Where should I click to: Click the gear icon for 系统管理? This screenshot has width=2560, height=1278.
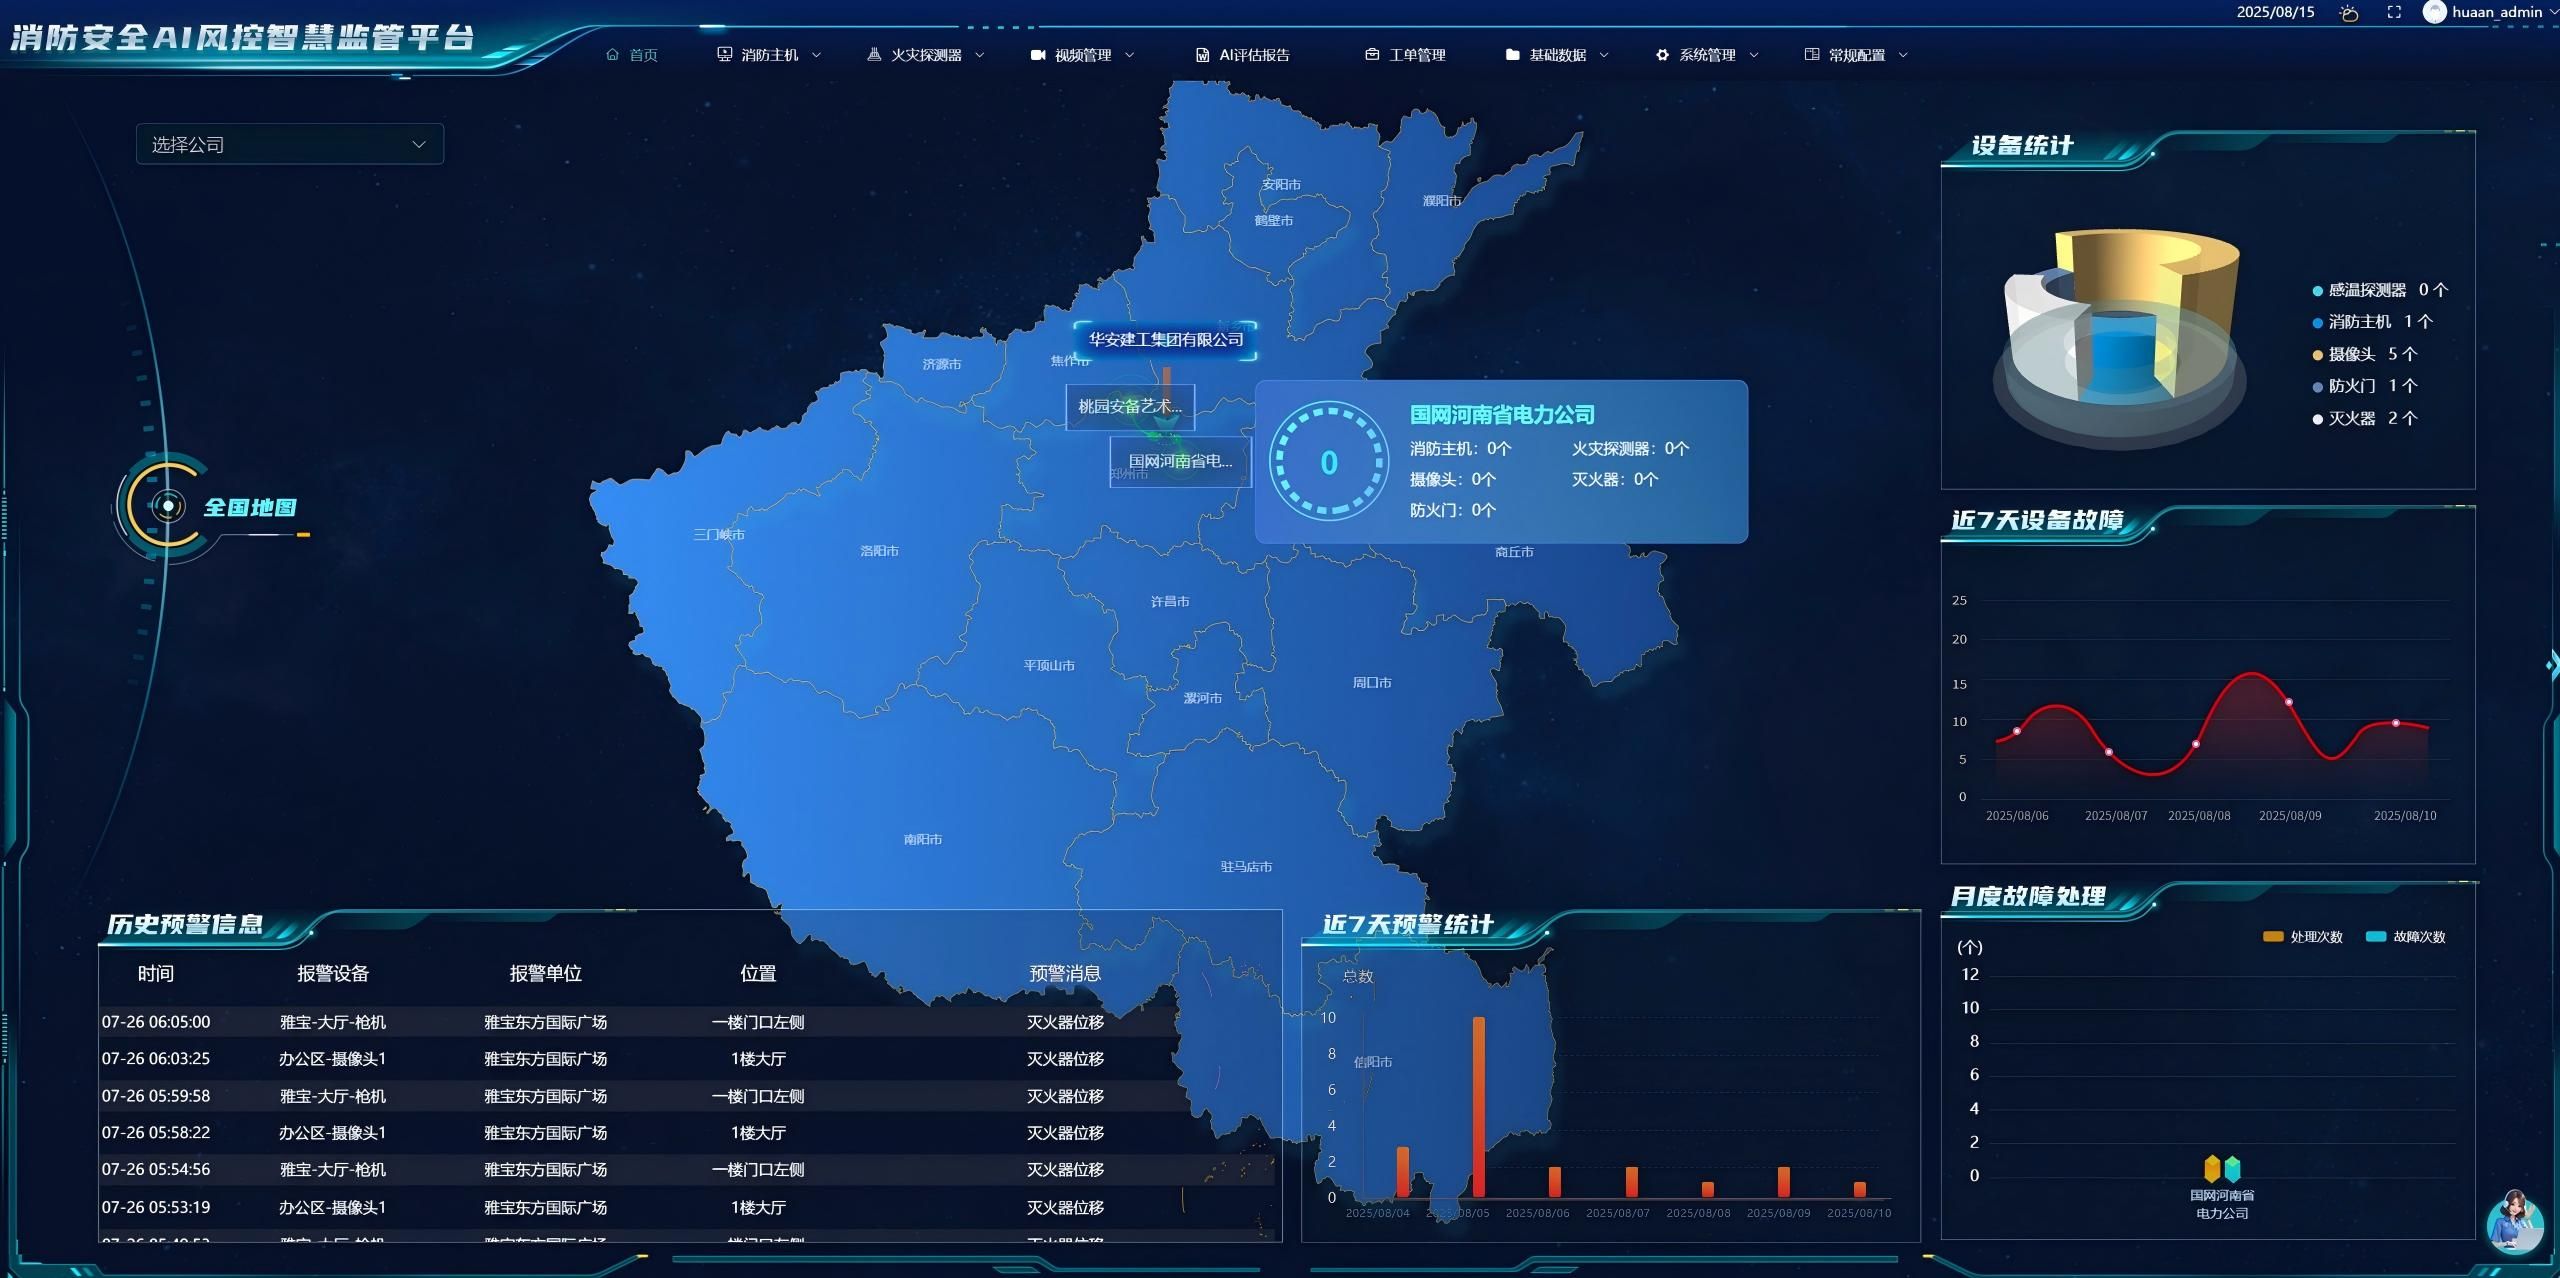click(x=1662, y=55)
